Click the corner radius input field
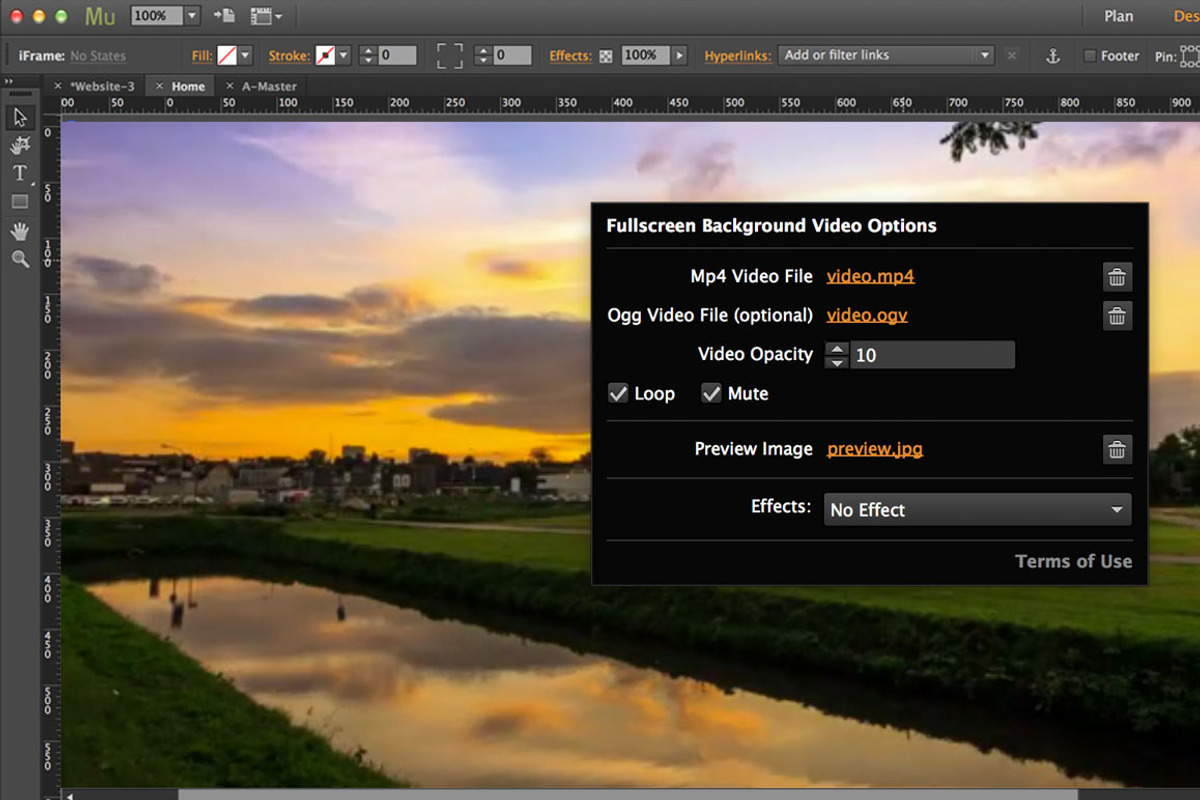Viewport: 1200px width, 800px height. click(513, 56)
